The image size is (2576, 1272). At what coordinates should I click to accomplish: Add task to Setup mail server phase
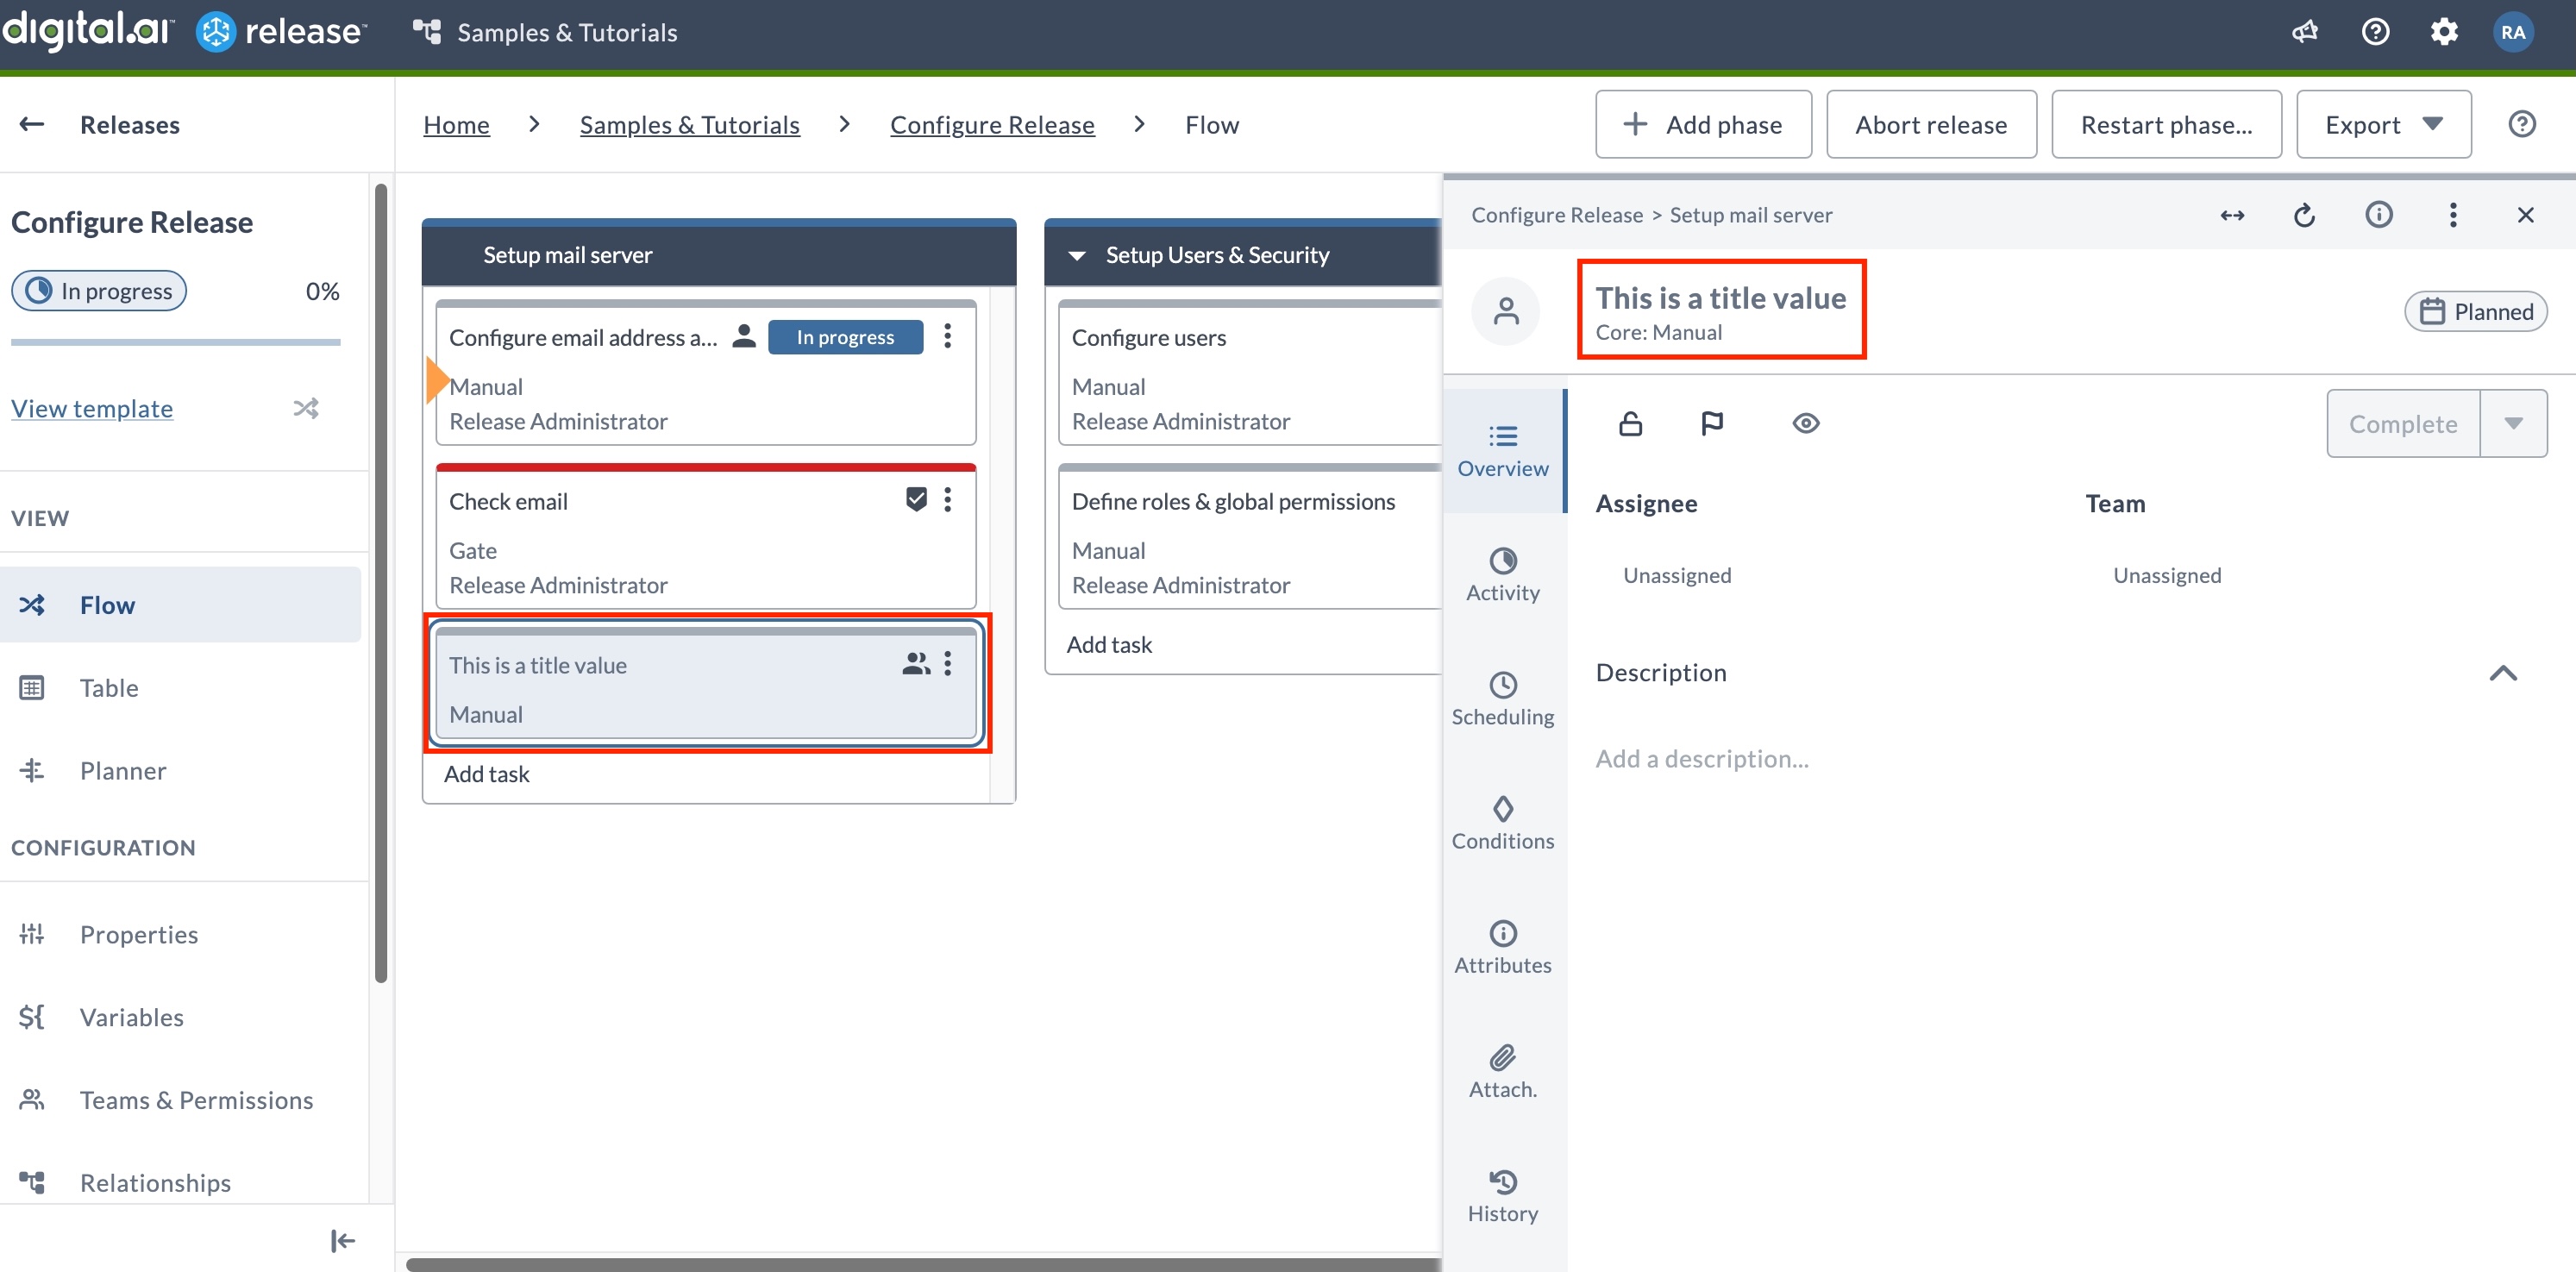coord(487,774)
